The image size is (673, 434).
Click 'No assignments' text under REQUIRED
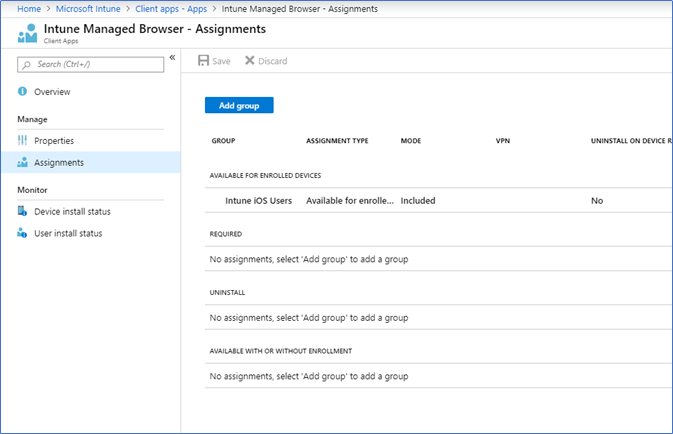point(309,259)
